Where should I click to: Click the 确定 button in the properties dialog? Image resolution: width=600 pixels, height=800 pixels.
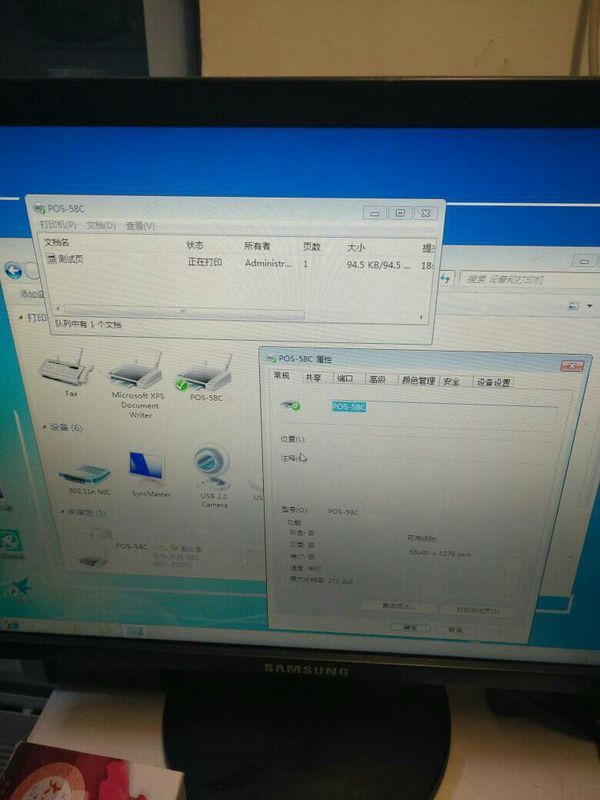click(410, 627)
